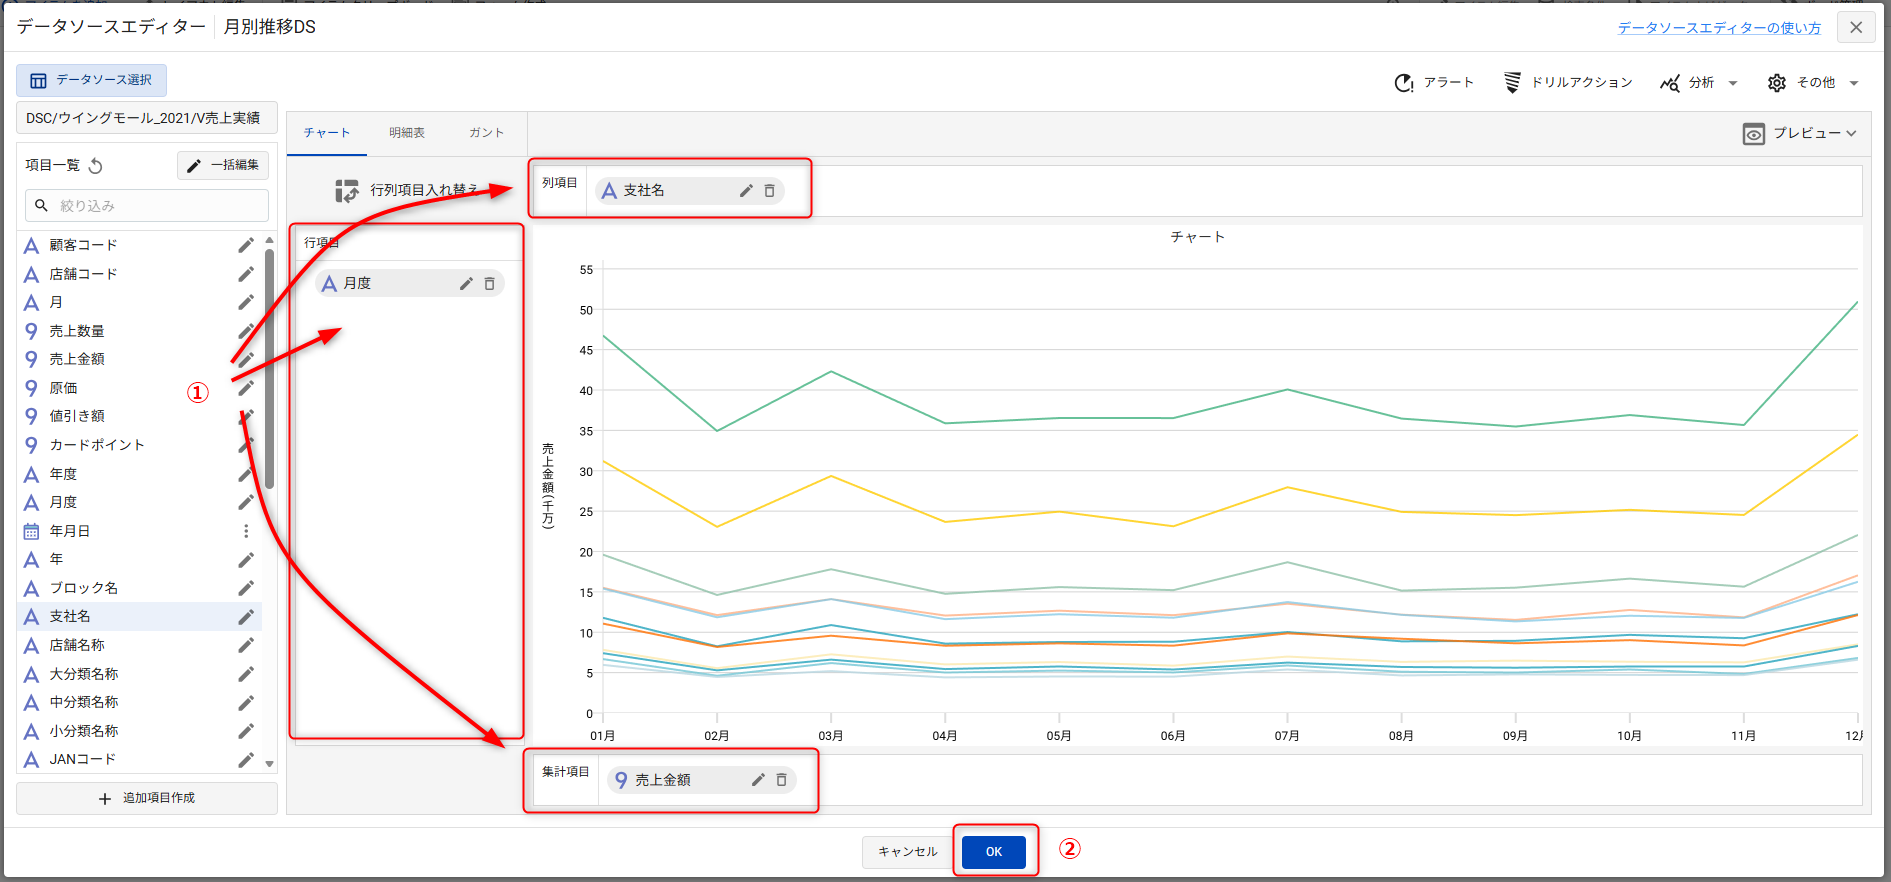This screenshot has height=882, width=1891.
Task: Click the ドリルアクション toolbar item
Action: pos(1568,83)
